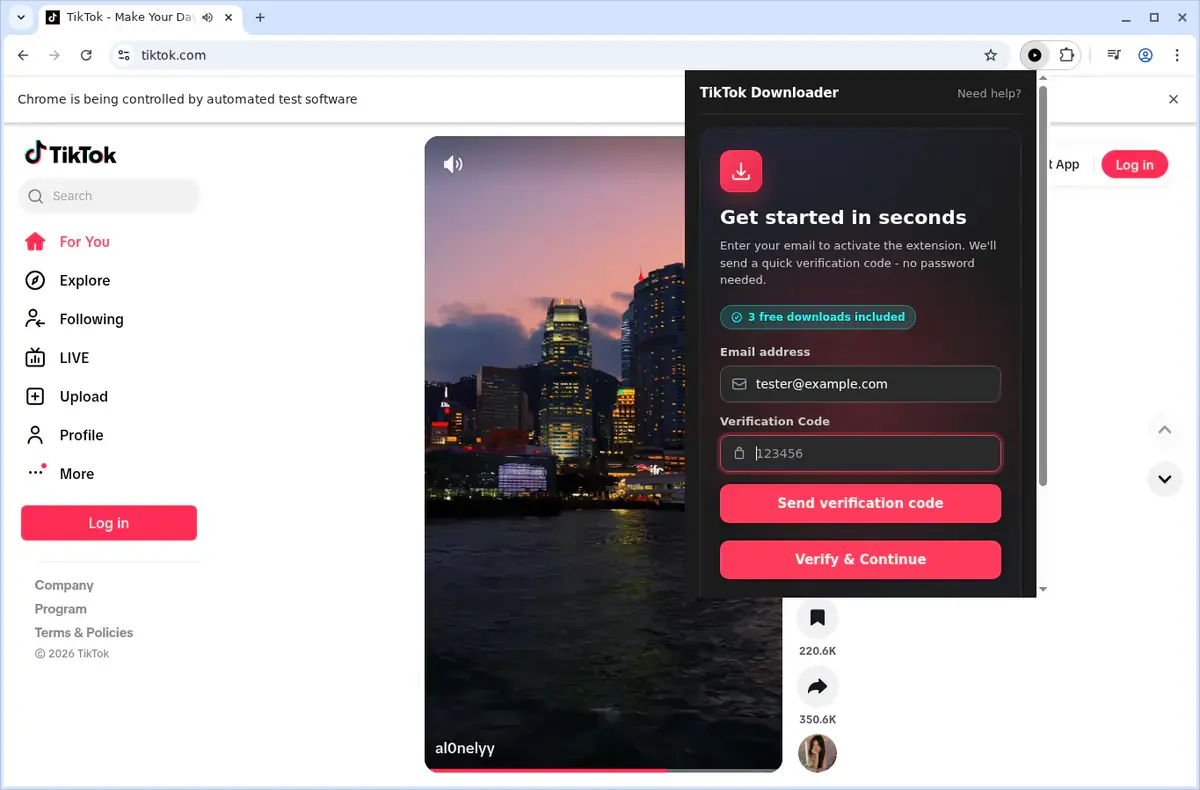Expand the Program footer section

pos(61,609)
